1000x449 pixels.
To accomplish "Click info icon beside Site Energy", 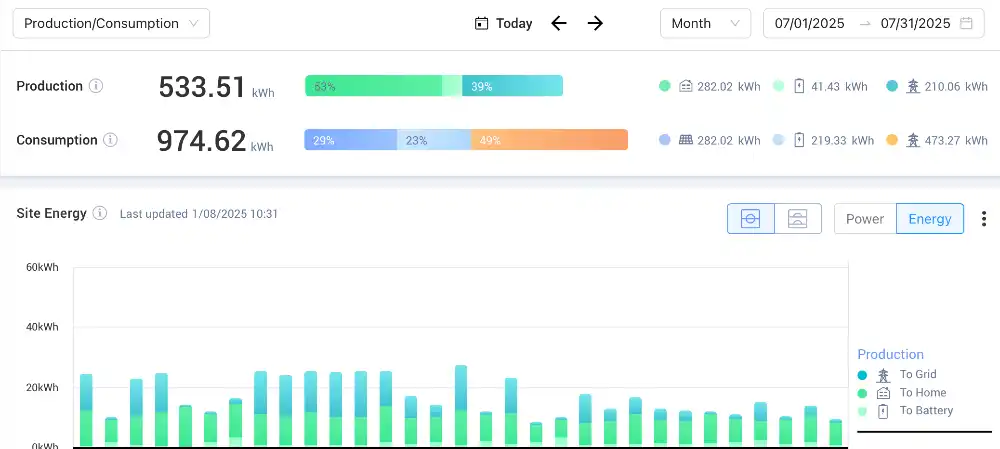I will coord(100,213).
